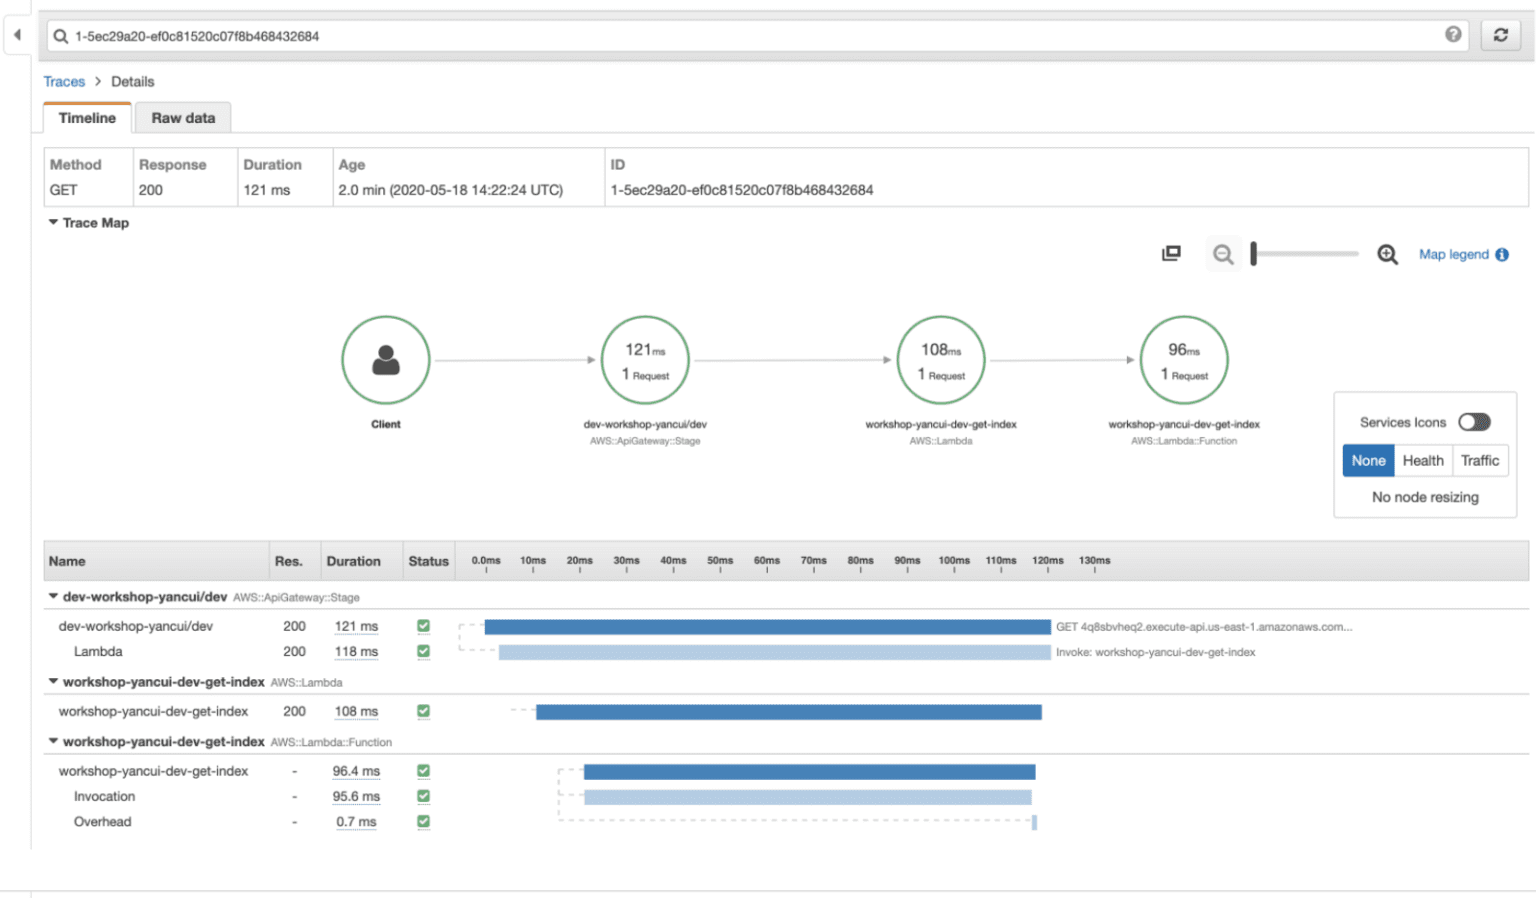Click the Map legend info icon

[1502, 254]
